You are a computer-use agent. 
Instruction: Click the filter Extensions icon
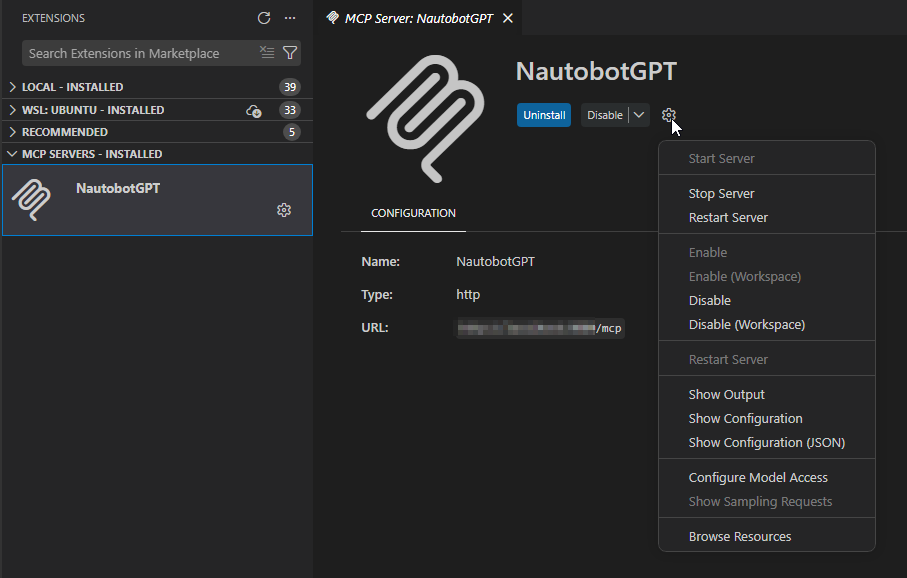(290, 51)
